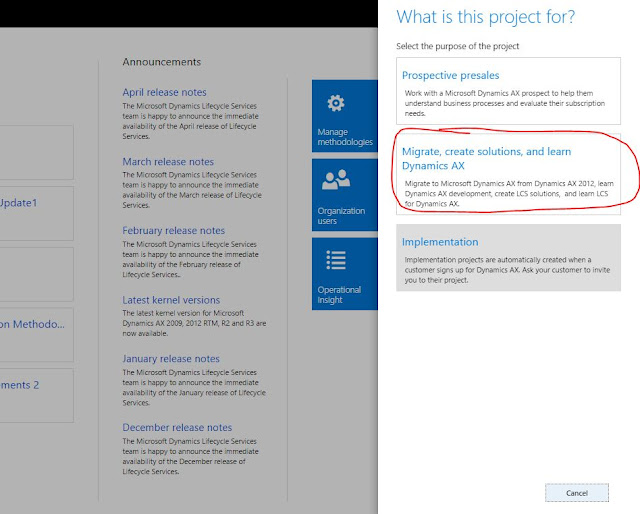Click the February release availability description
Screen dimensions: 640x514
(x=191, y=259)
